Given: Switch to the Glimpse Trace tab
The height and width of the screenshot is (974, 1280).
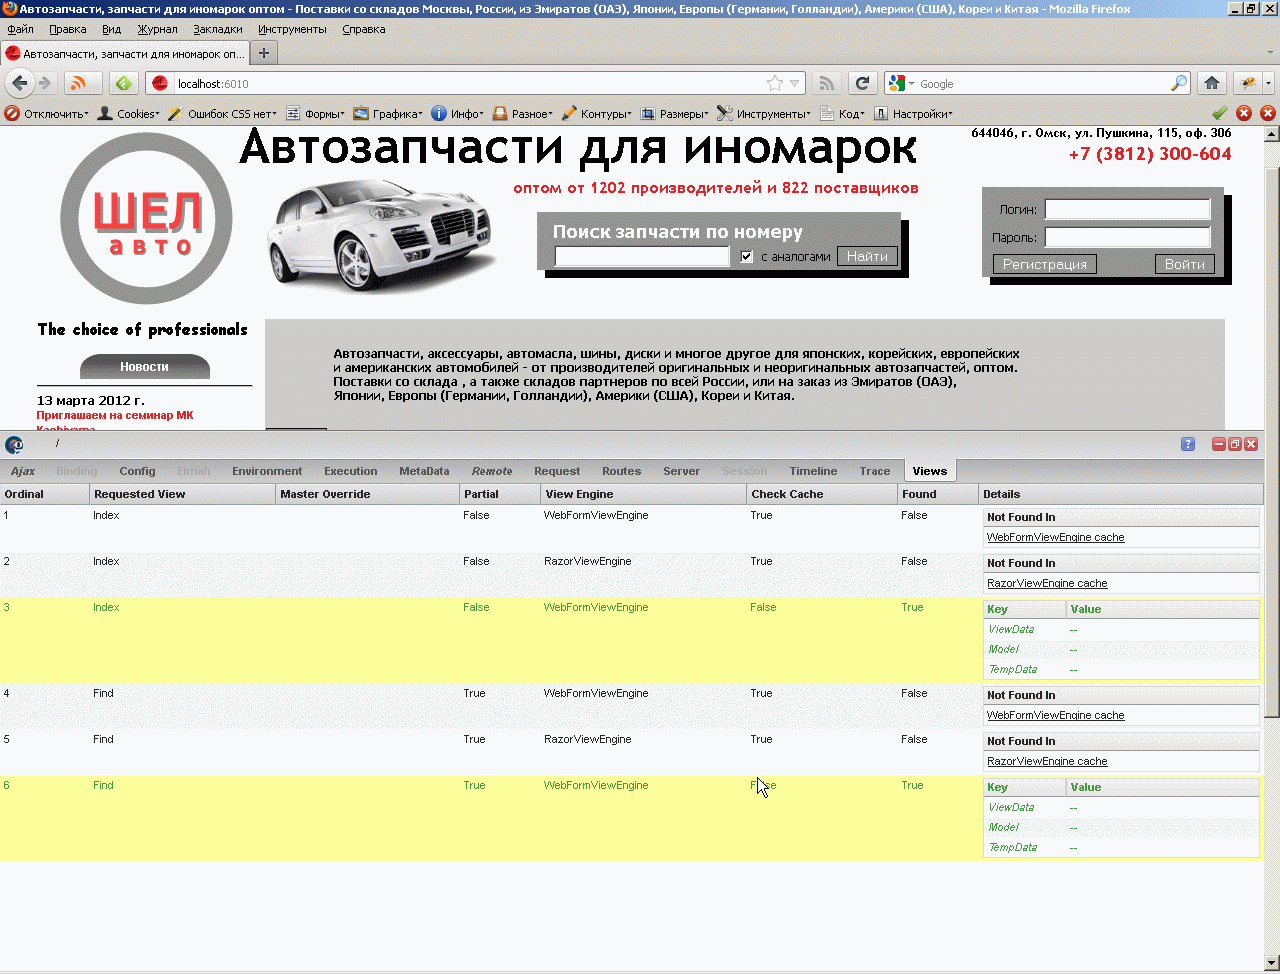Looking at the screenshot, I should [875, 471].
